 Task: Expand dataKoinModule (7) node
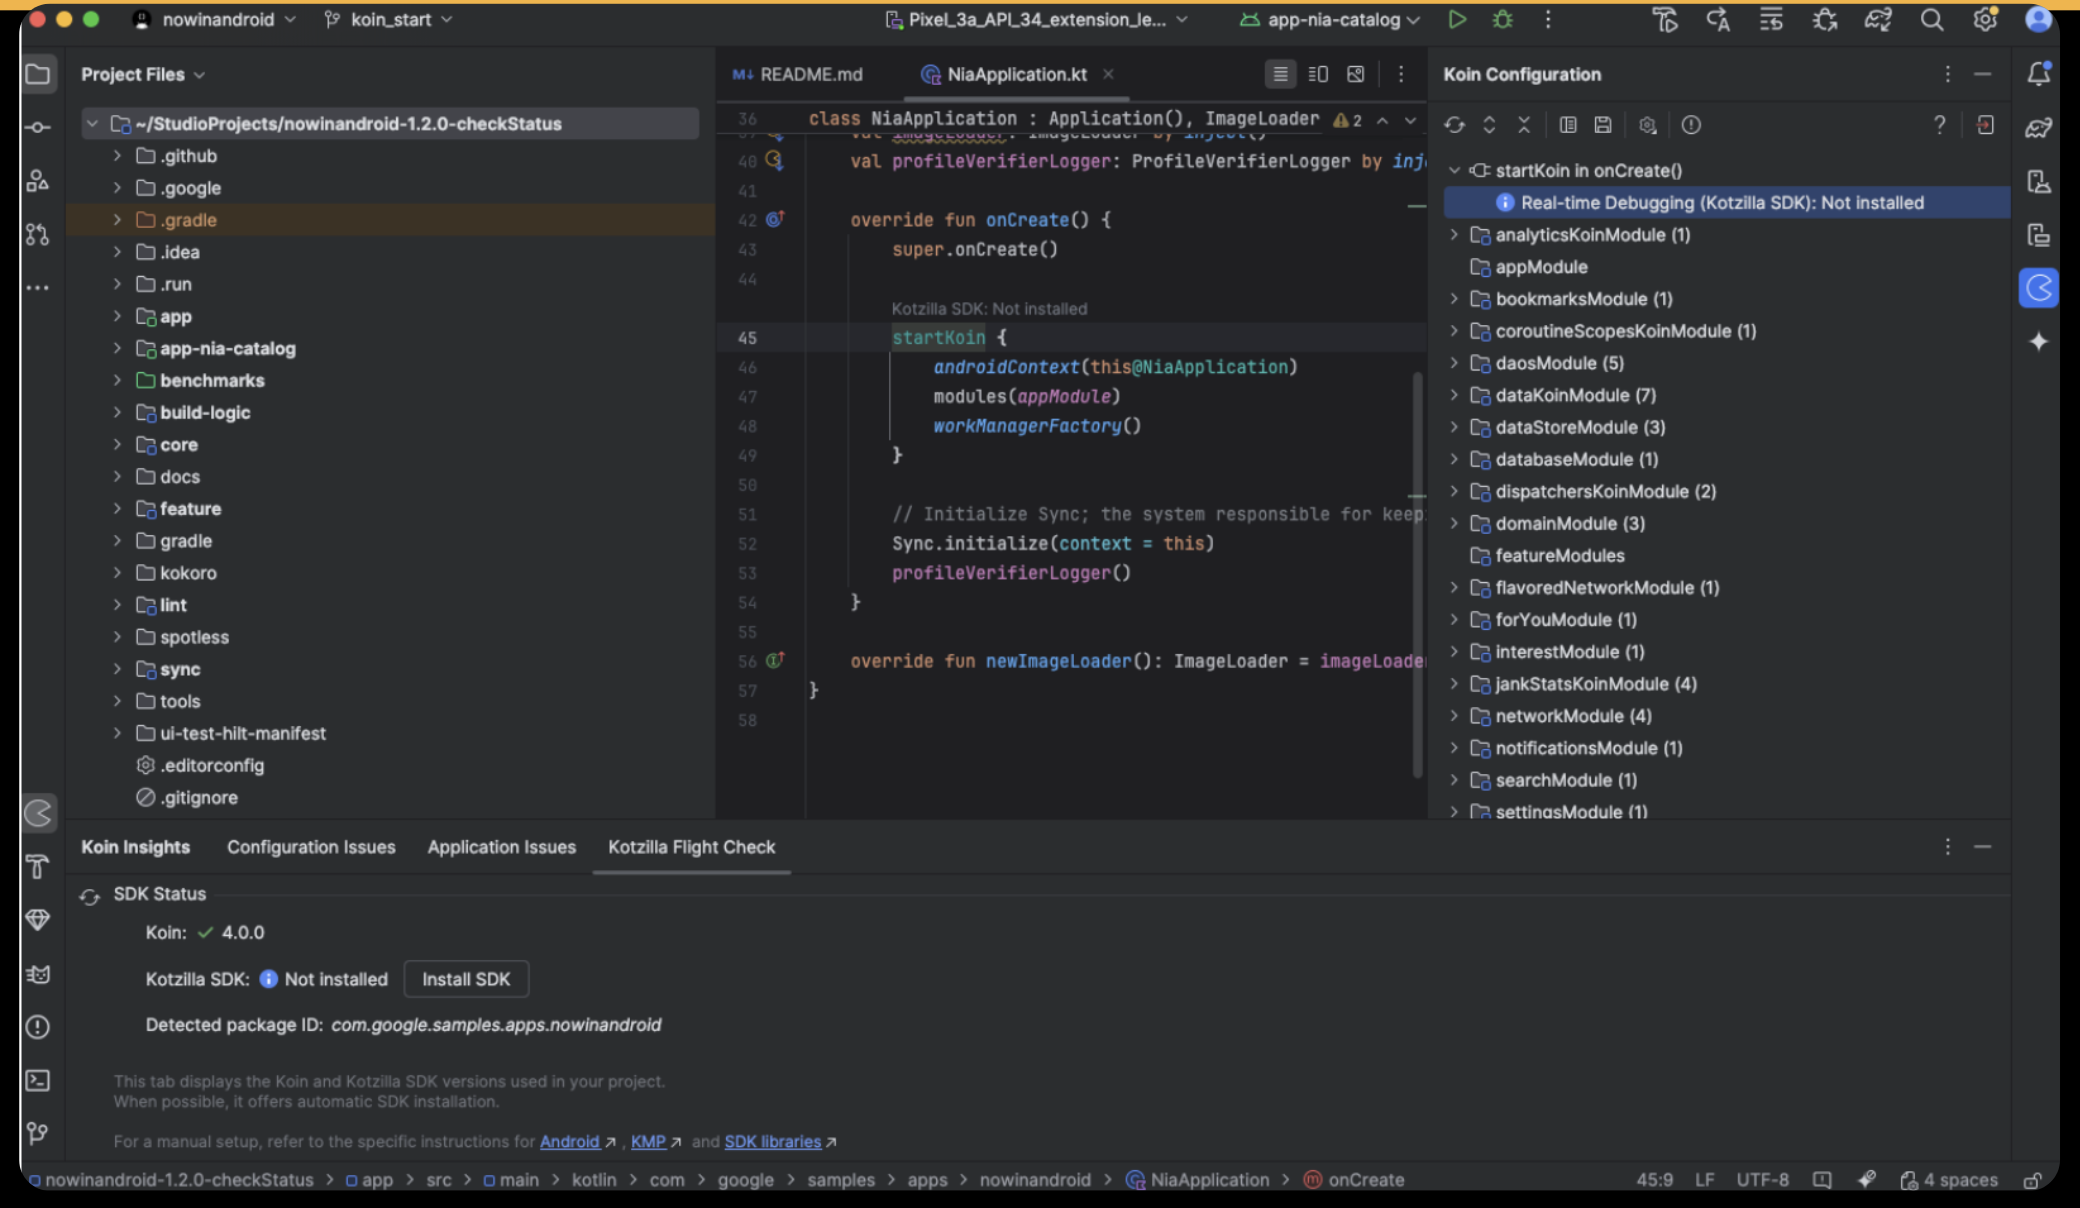[x=1454, y=395]
